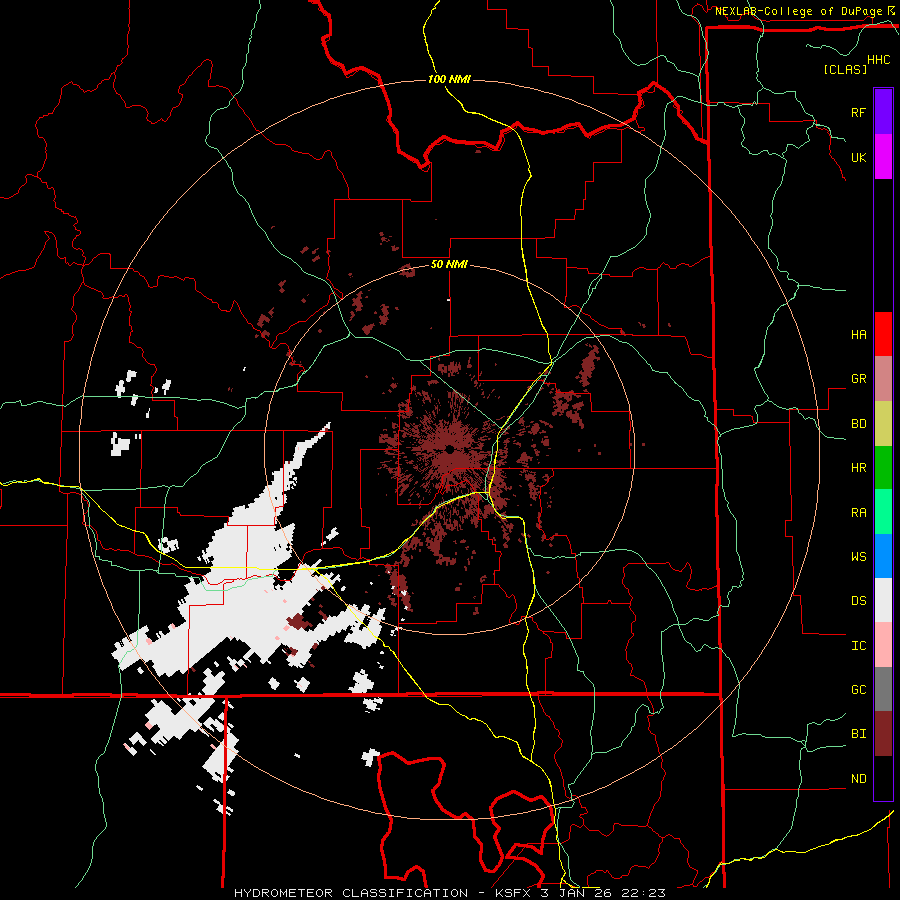The image size is (900, 900).
Task: Select the IC light pink legend swatch
Action: 883,645
